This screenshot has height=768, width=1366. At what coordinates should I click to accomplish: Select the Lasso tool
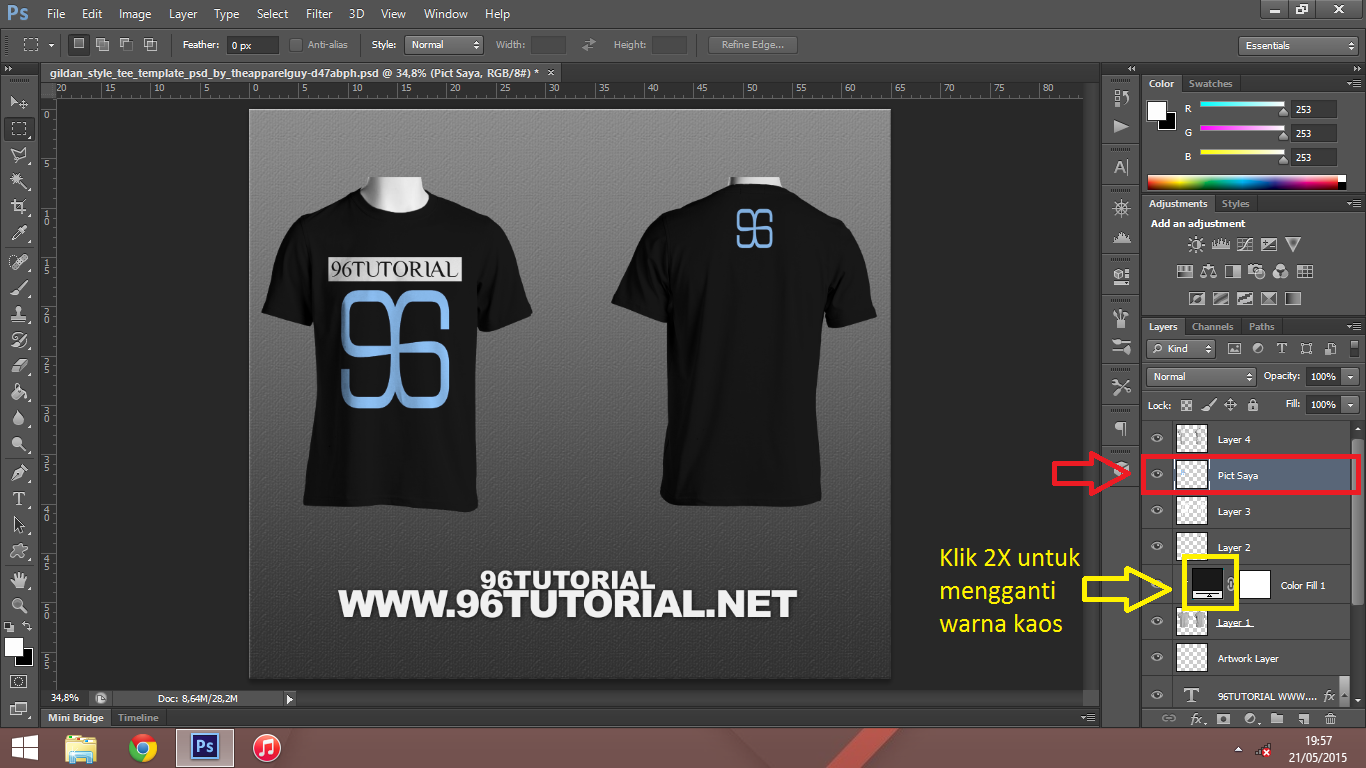coord(19,154)
